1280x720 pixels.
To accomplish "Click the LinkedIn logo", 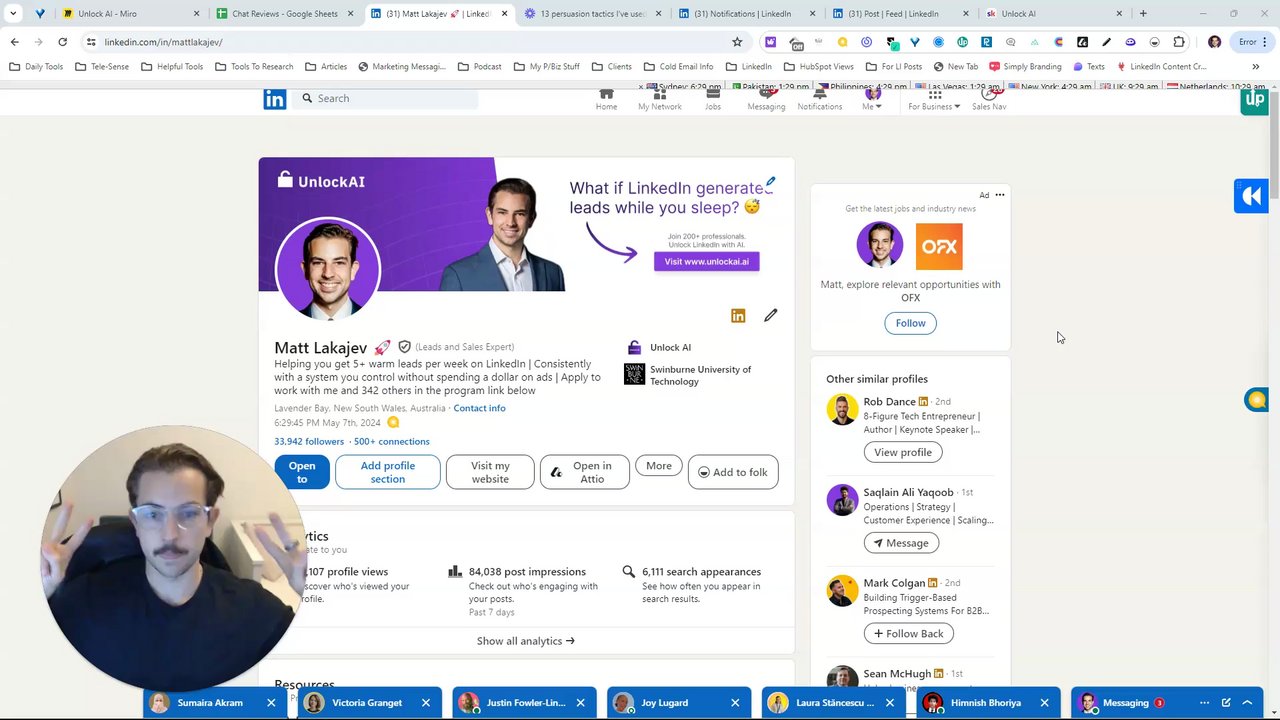I will (275, 99).
